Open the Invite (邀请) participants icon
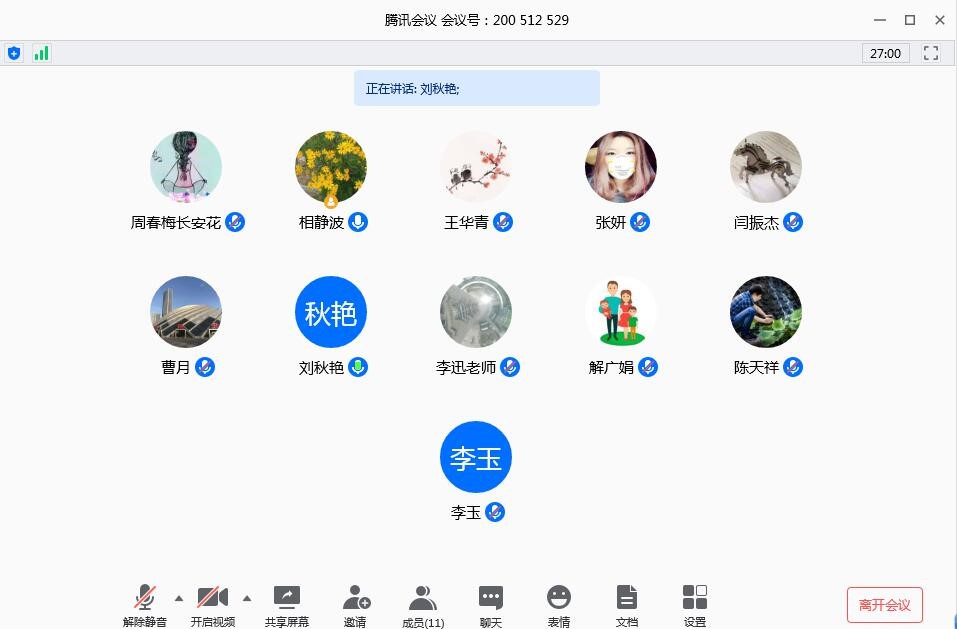Viewport: 957px width, 629px height. (355, 598)
